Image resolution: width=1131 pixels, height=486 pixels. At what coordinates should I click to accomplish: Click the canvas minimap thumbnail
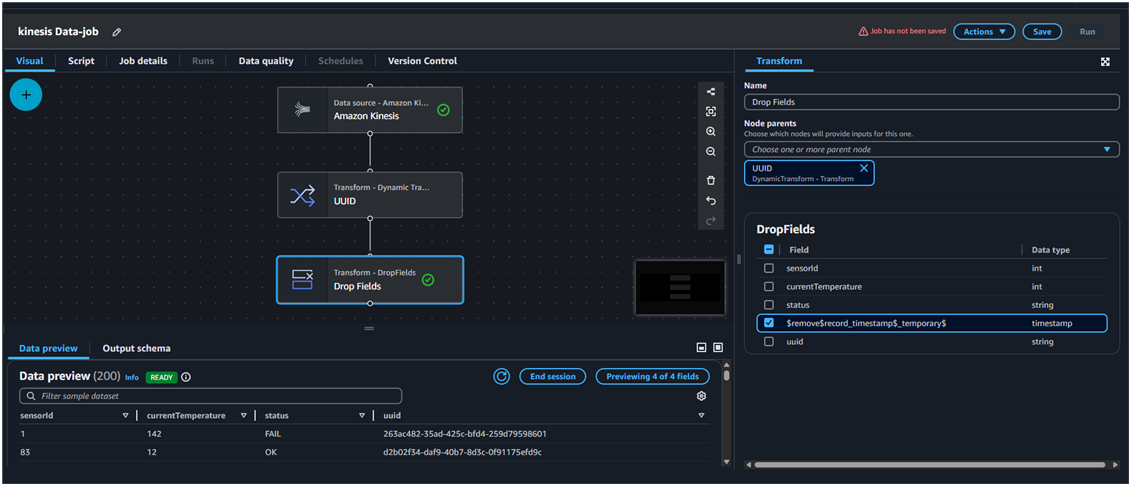click(679, 287)
